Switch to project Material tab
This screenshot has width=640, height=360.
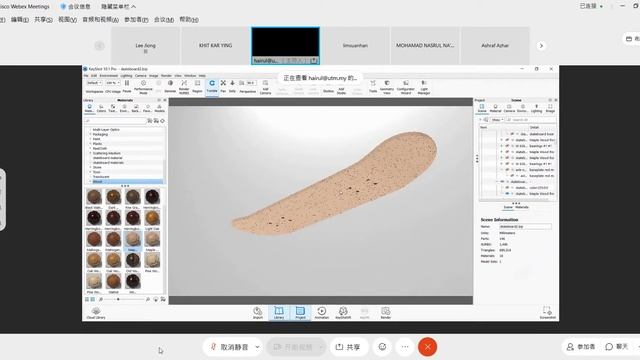(496, 108)
